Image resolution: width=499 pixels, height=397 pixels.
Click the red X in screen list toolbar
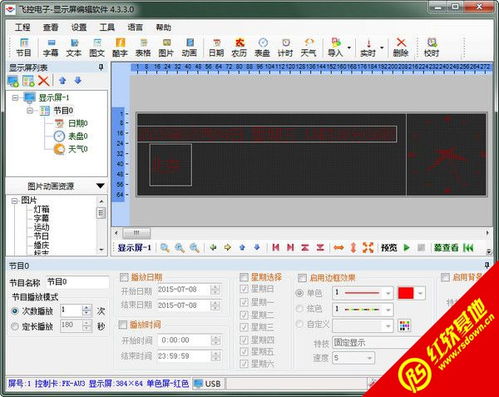pos(44,80)
